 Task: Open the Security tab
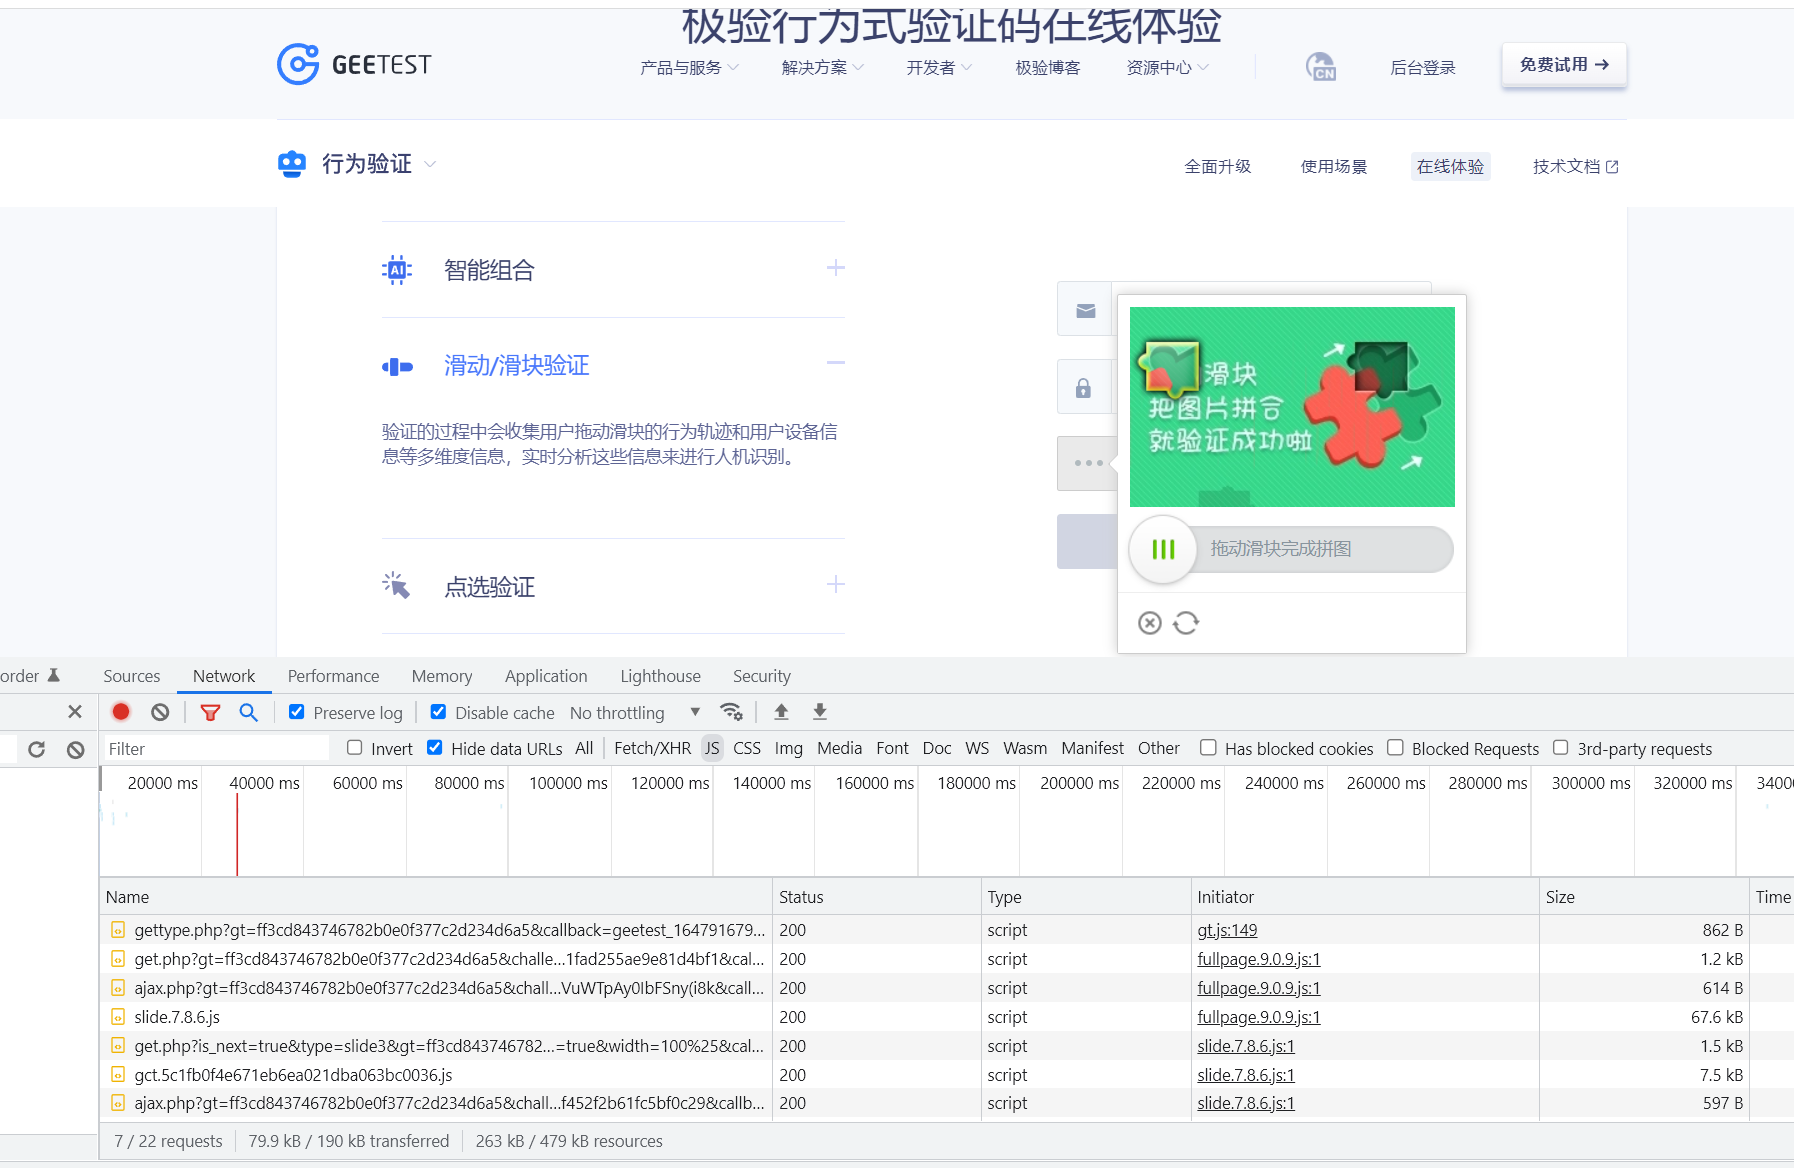point(761,676)
